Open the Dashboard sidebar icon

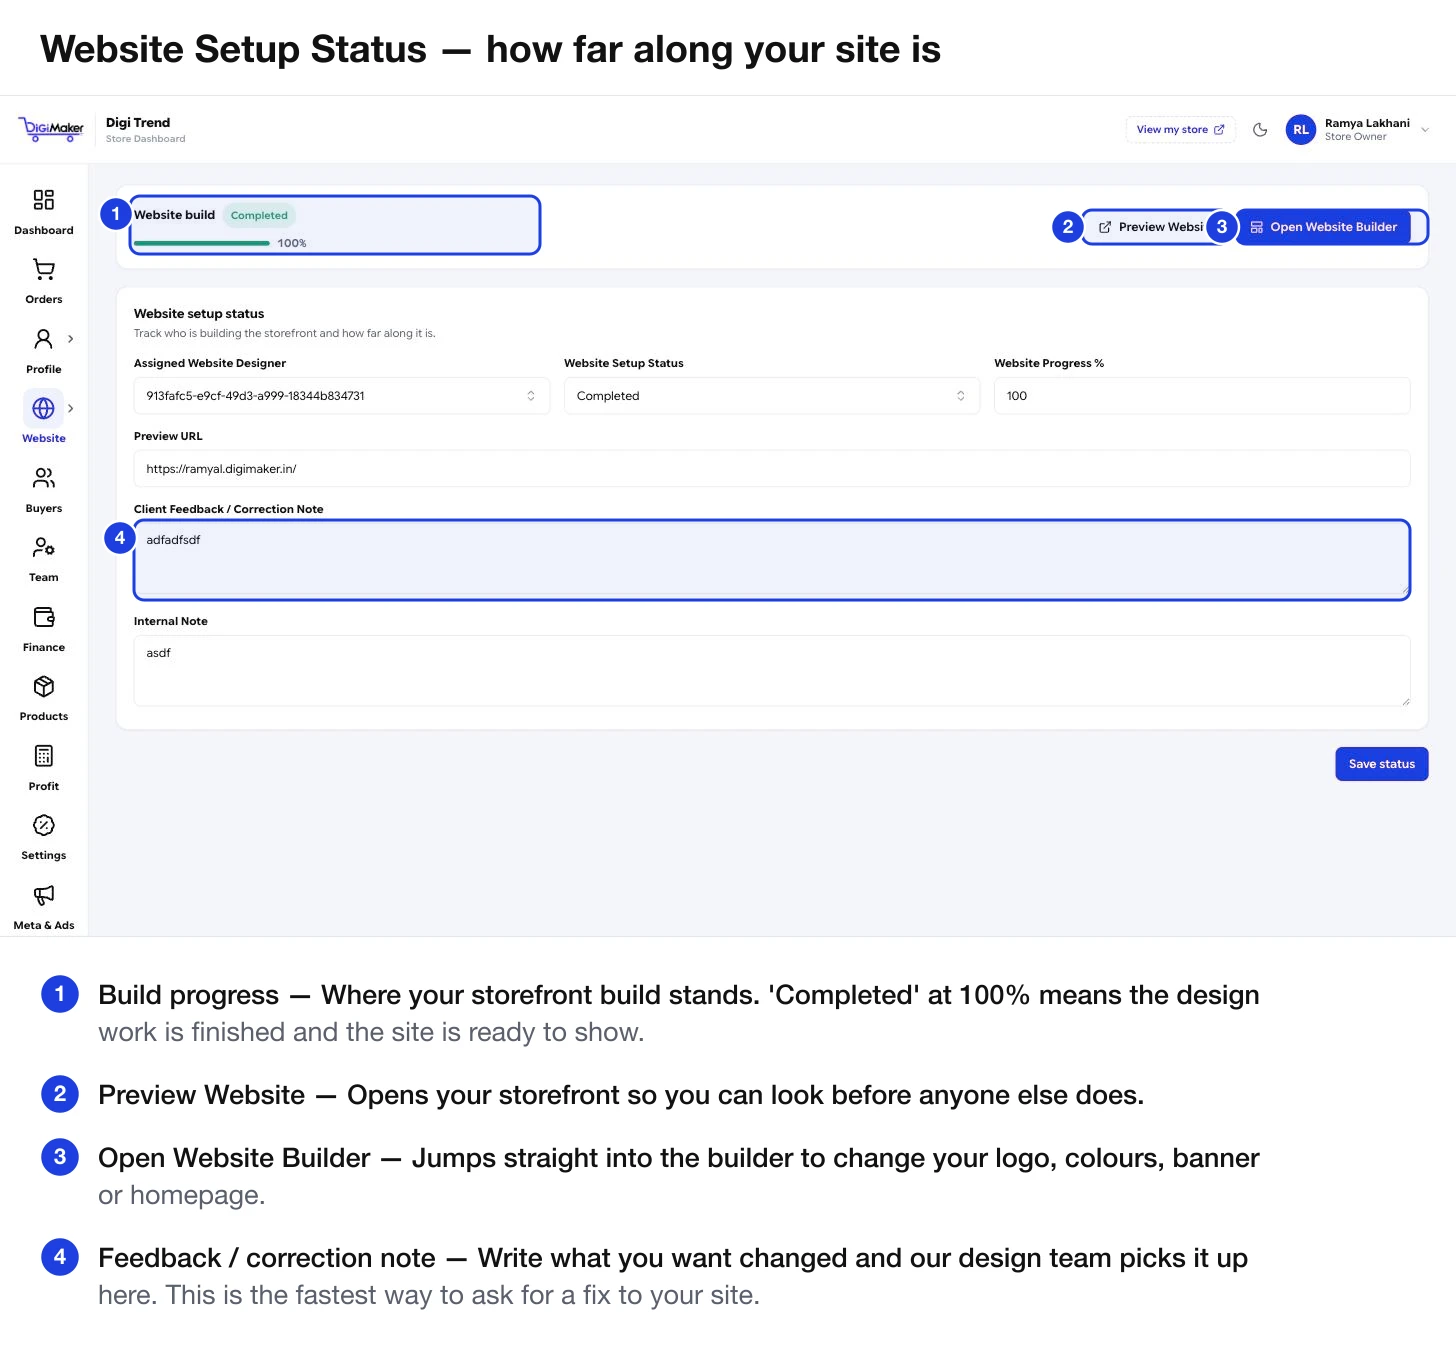click(43, 200)
